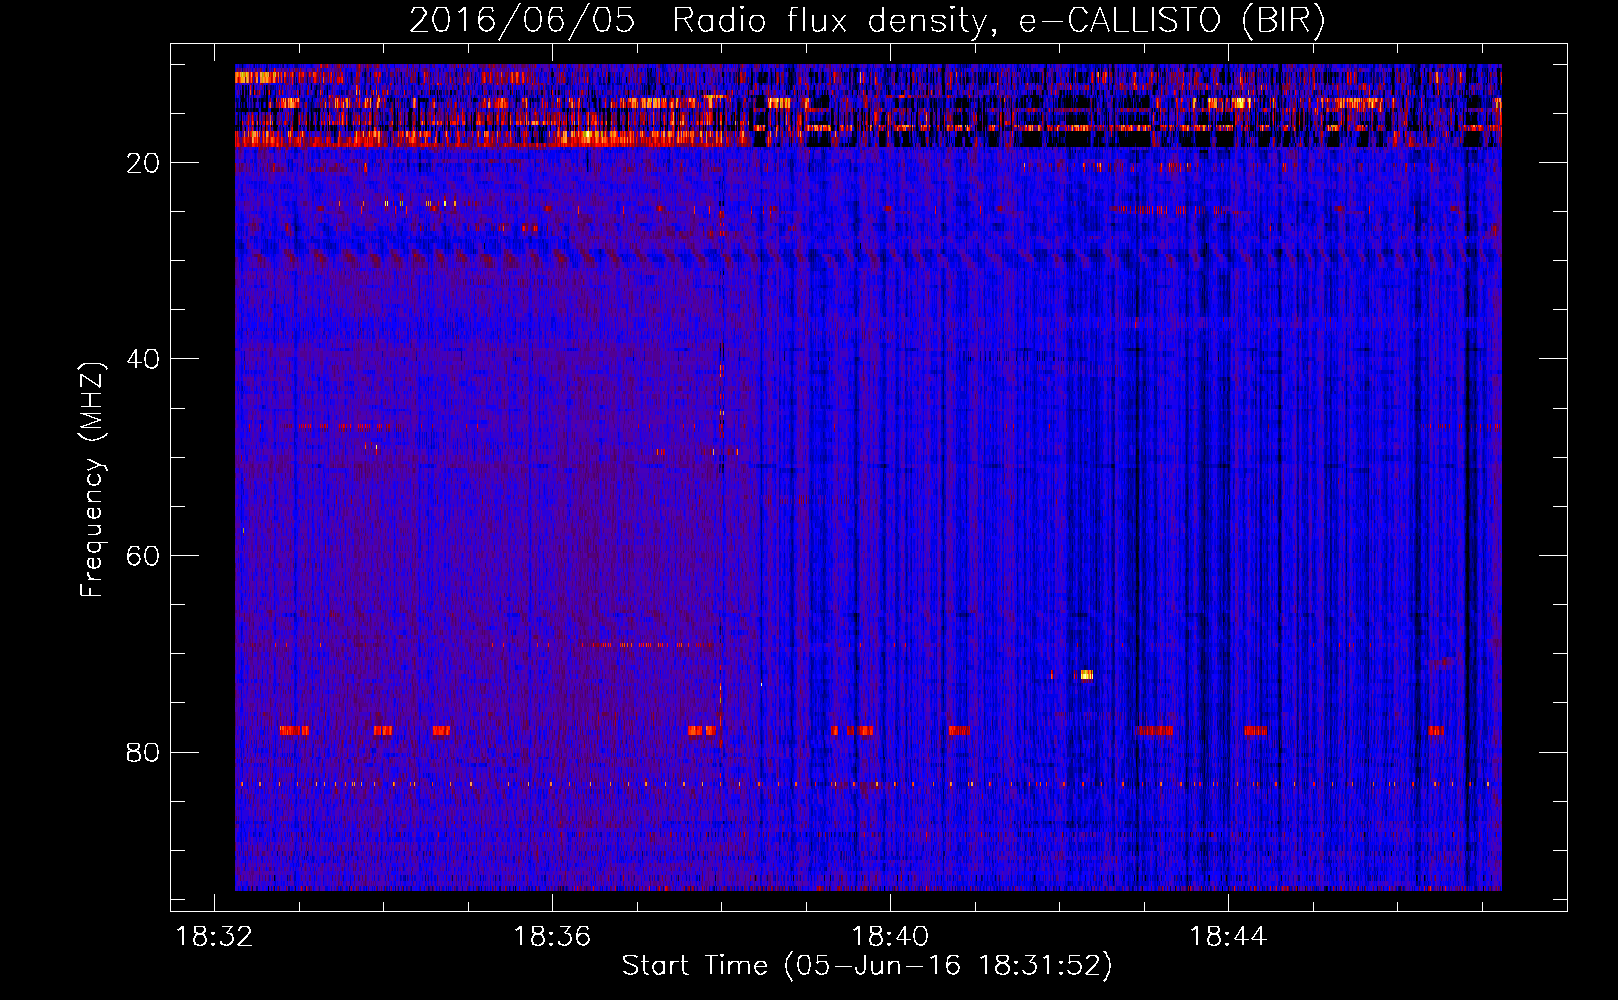Click the 18:40 time tick label
This screenshot has height=1000, width=1618.
pos(890,937)
